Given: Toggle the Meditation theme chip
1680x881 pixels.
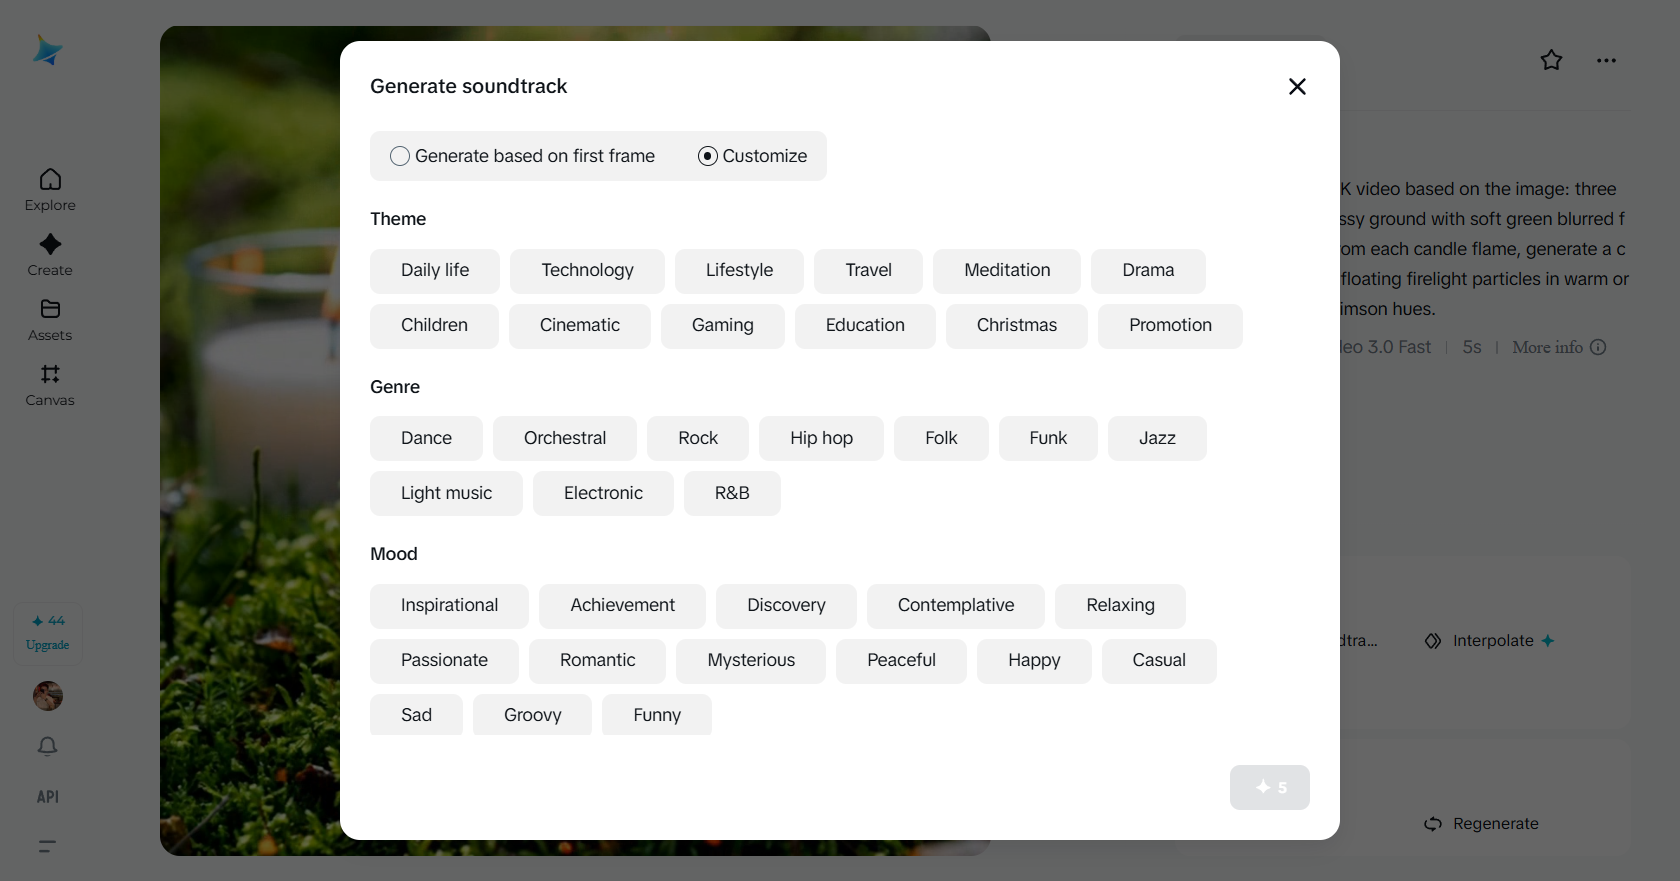Looking at the screenshot, I should click(1006, 271).
